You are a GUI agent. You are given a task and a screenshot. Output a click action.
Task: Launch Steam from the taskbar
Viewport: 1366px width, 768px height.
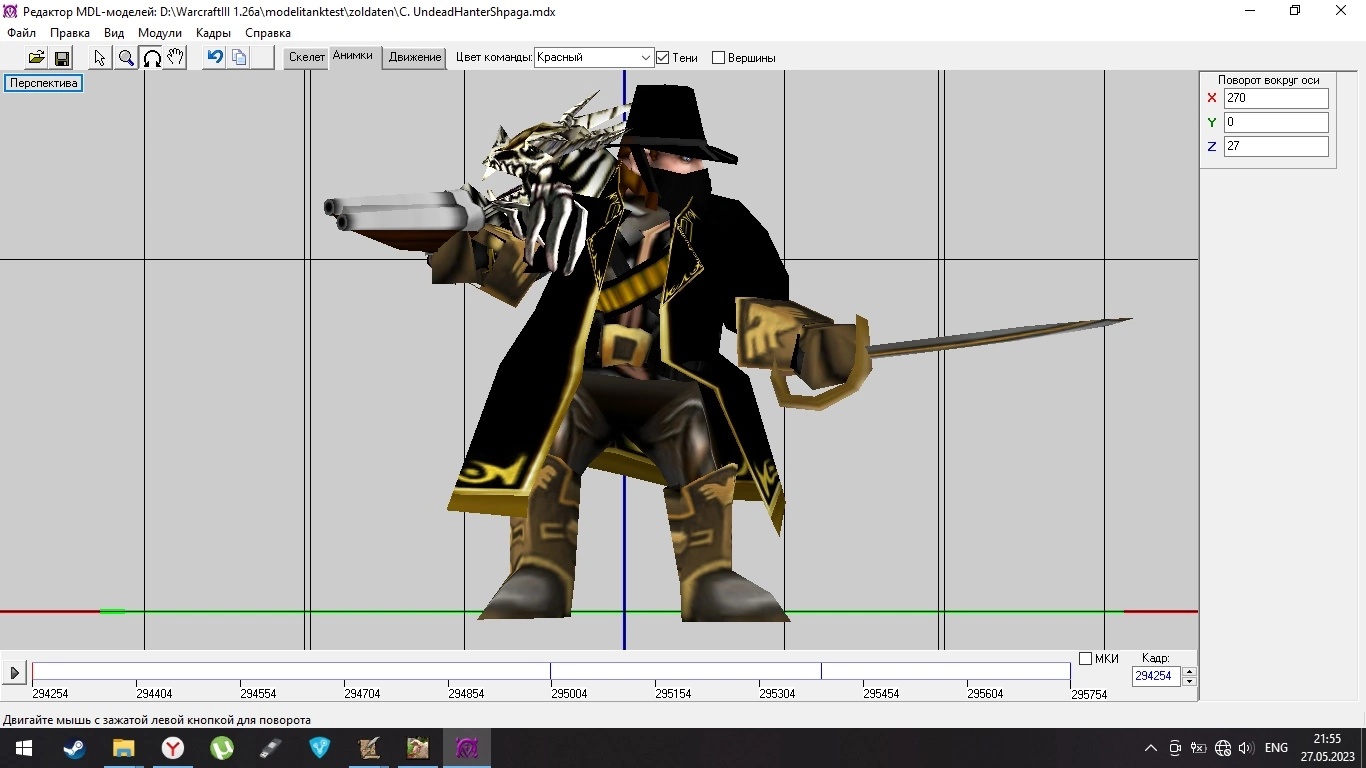pyautogui.click(x=74, y=748)
